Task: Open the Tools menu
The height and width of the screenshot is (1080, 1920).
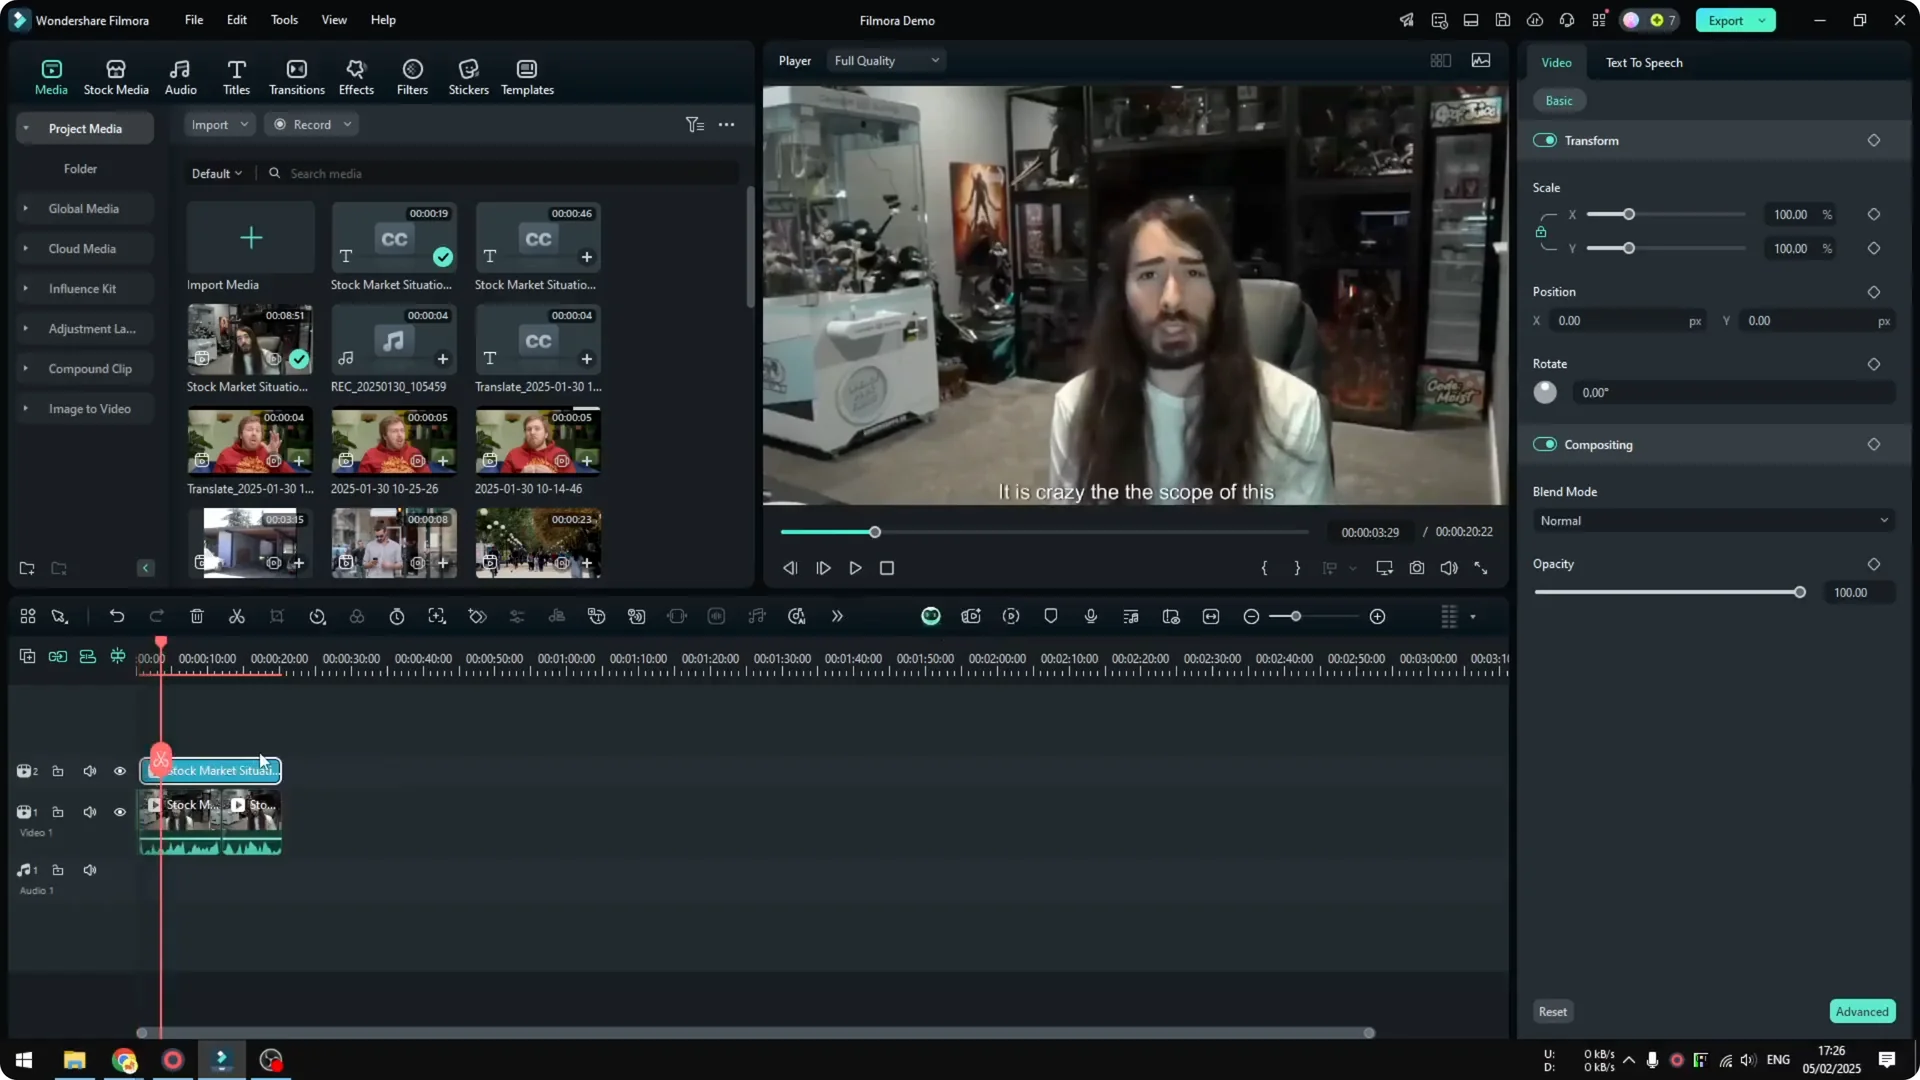Action: pyautogui.click(x=283, y=20)
